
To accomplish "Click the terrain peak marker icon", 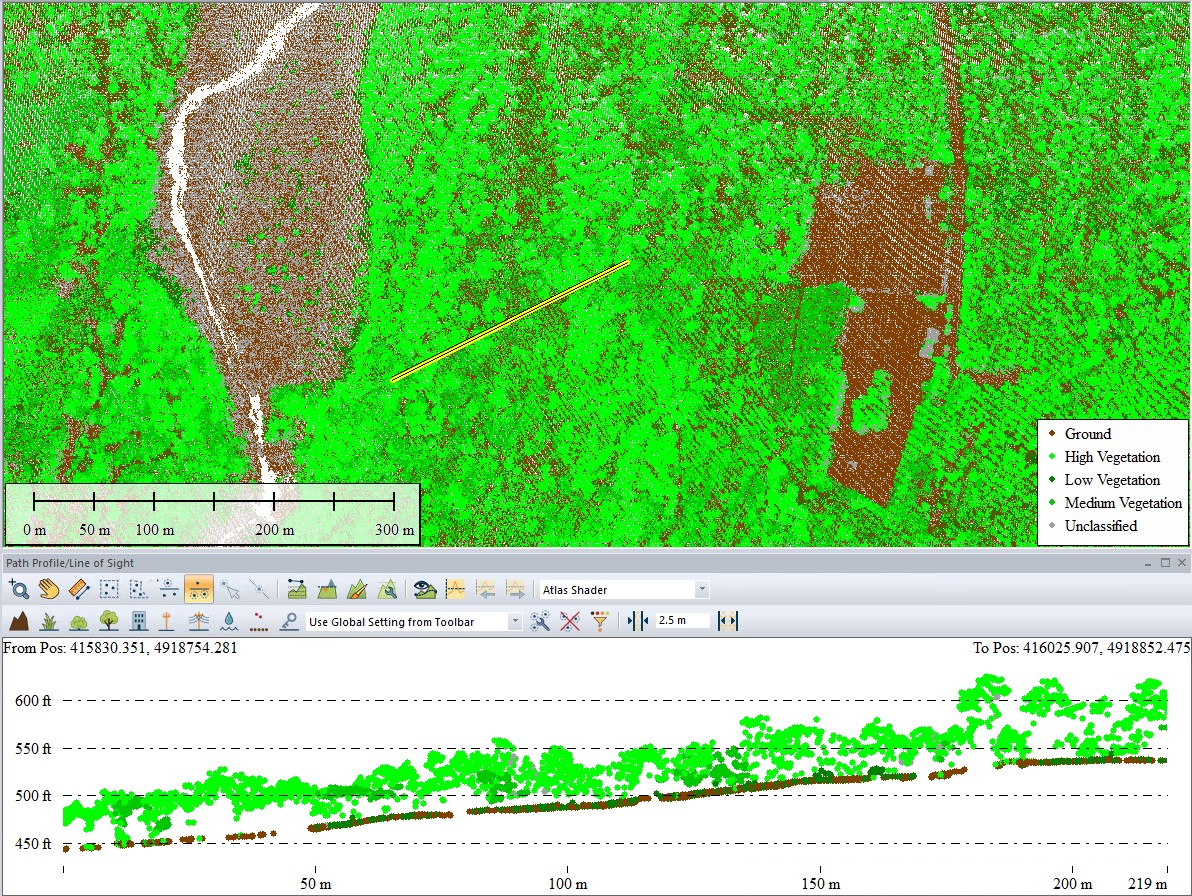I will pos(327,589).
